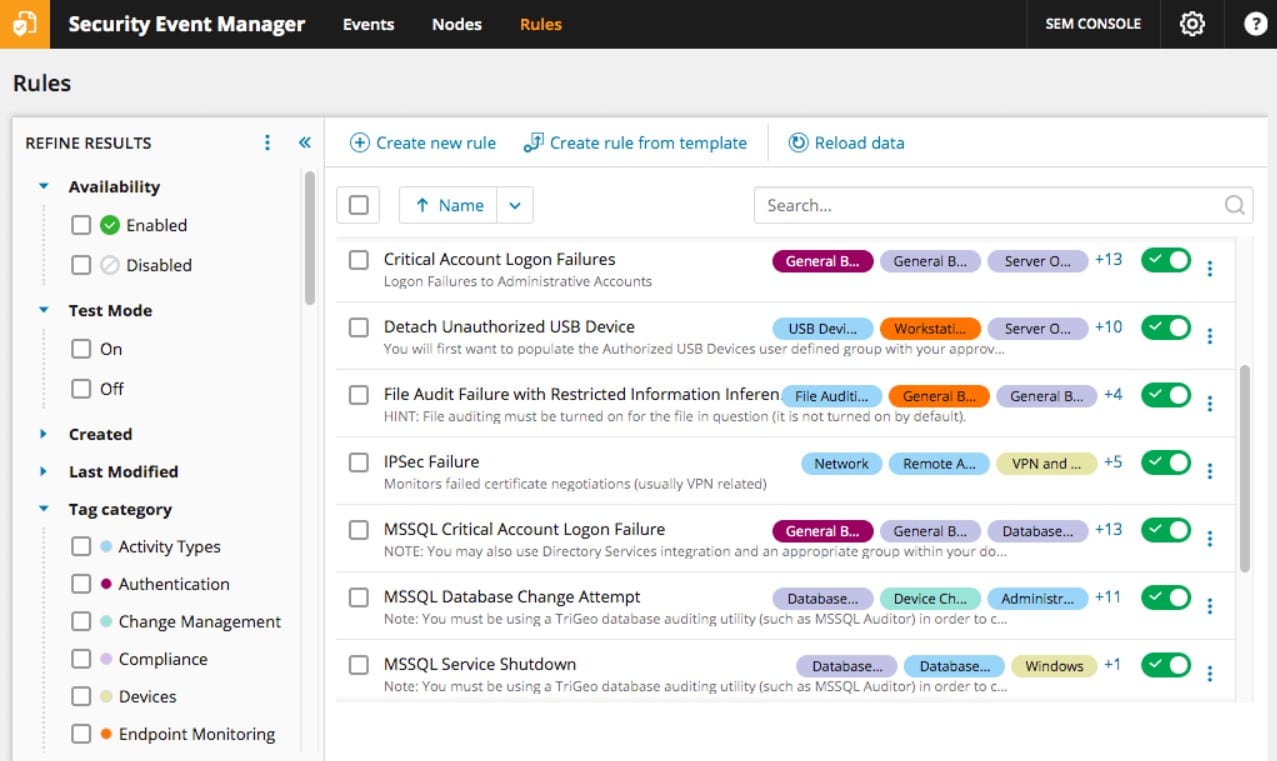Collapse the Test Mode filter section

[43, 311]
